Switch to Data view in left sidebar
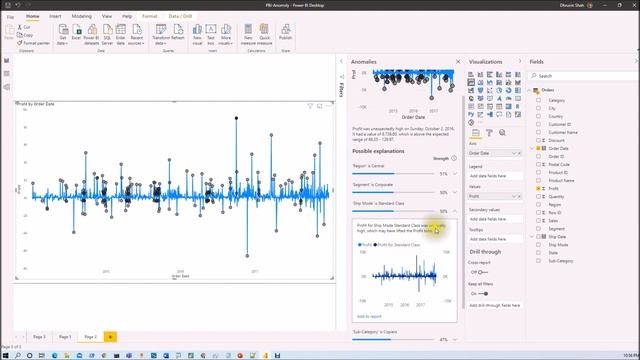This screenshot has width=640, height=360. [7, 73]
